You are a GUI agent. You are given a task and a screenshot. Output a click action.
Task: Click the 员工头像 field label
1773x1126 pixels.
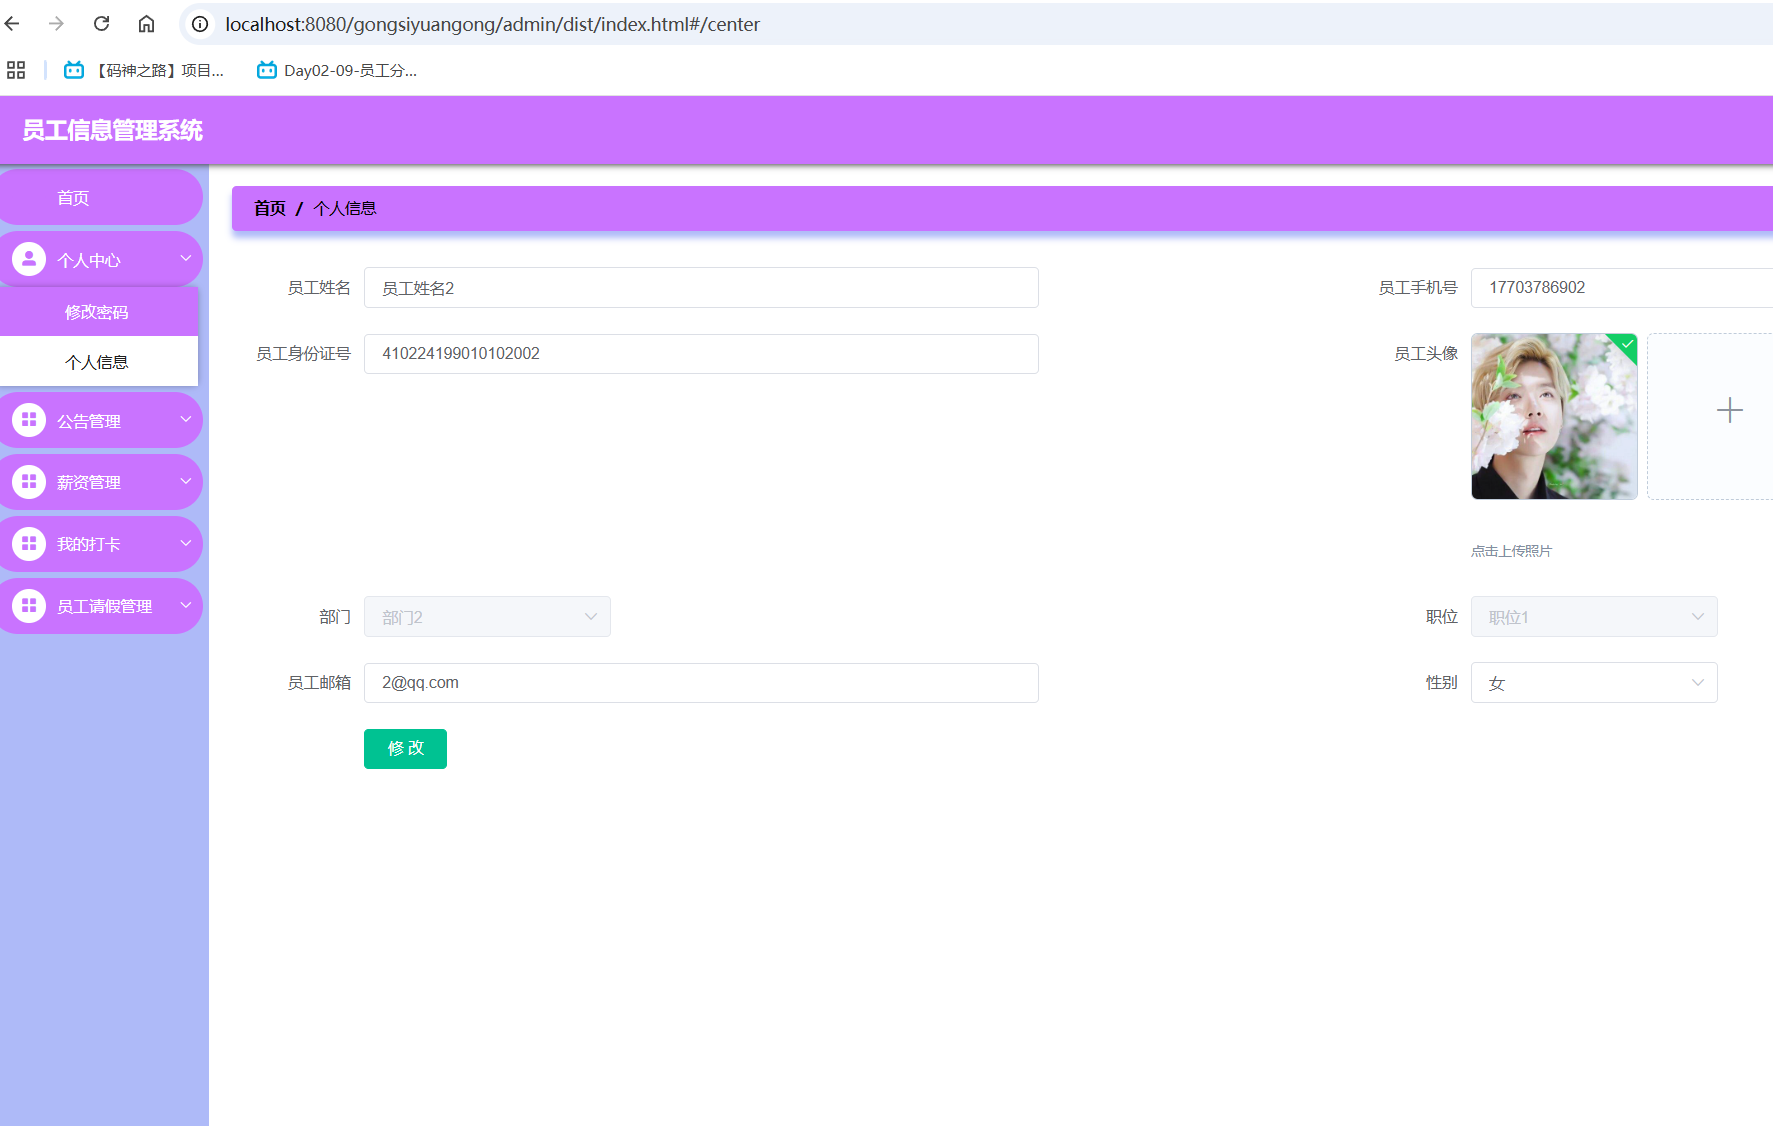click(x=1426, y=354)
